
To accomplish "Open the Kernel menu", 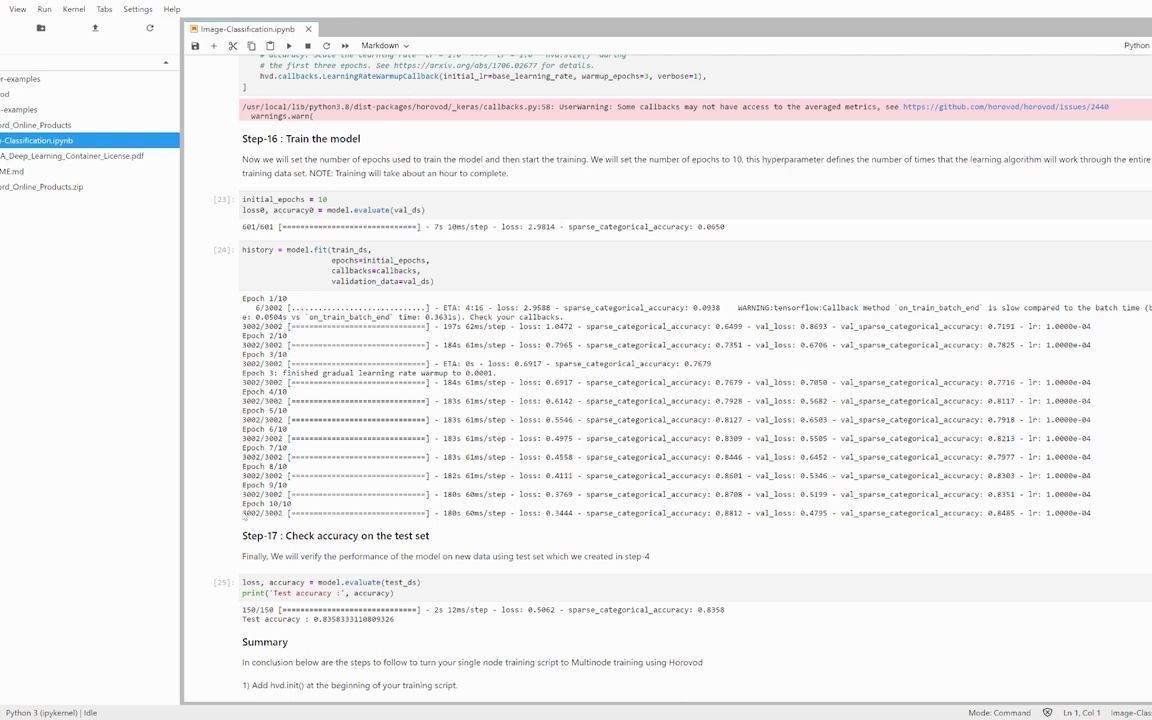I will pos(73,9).
